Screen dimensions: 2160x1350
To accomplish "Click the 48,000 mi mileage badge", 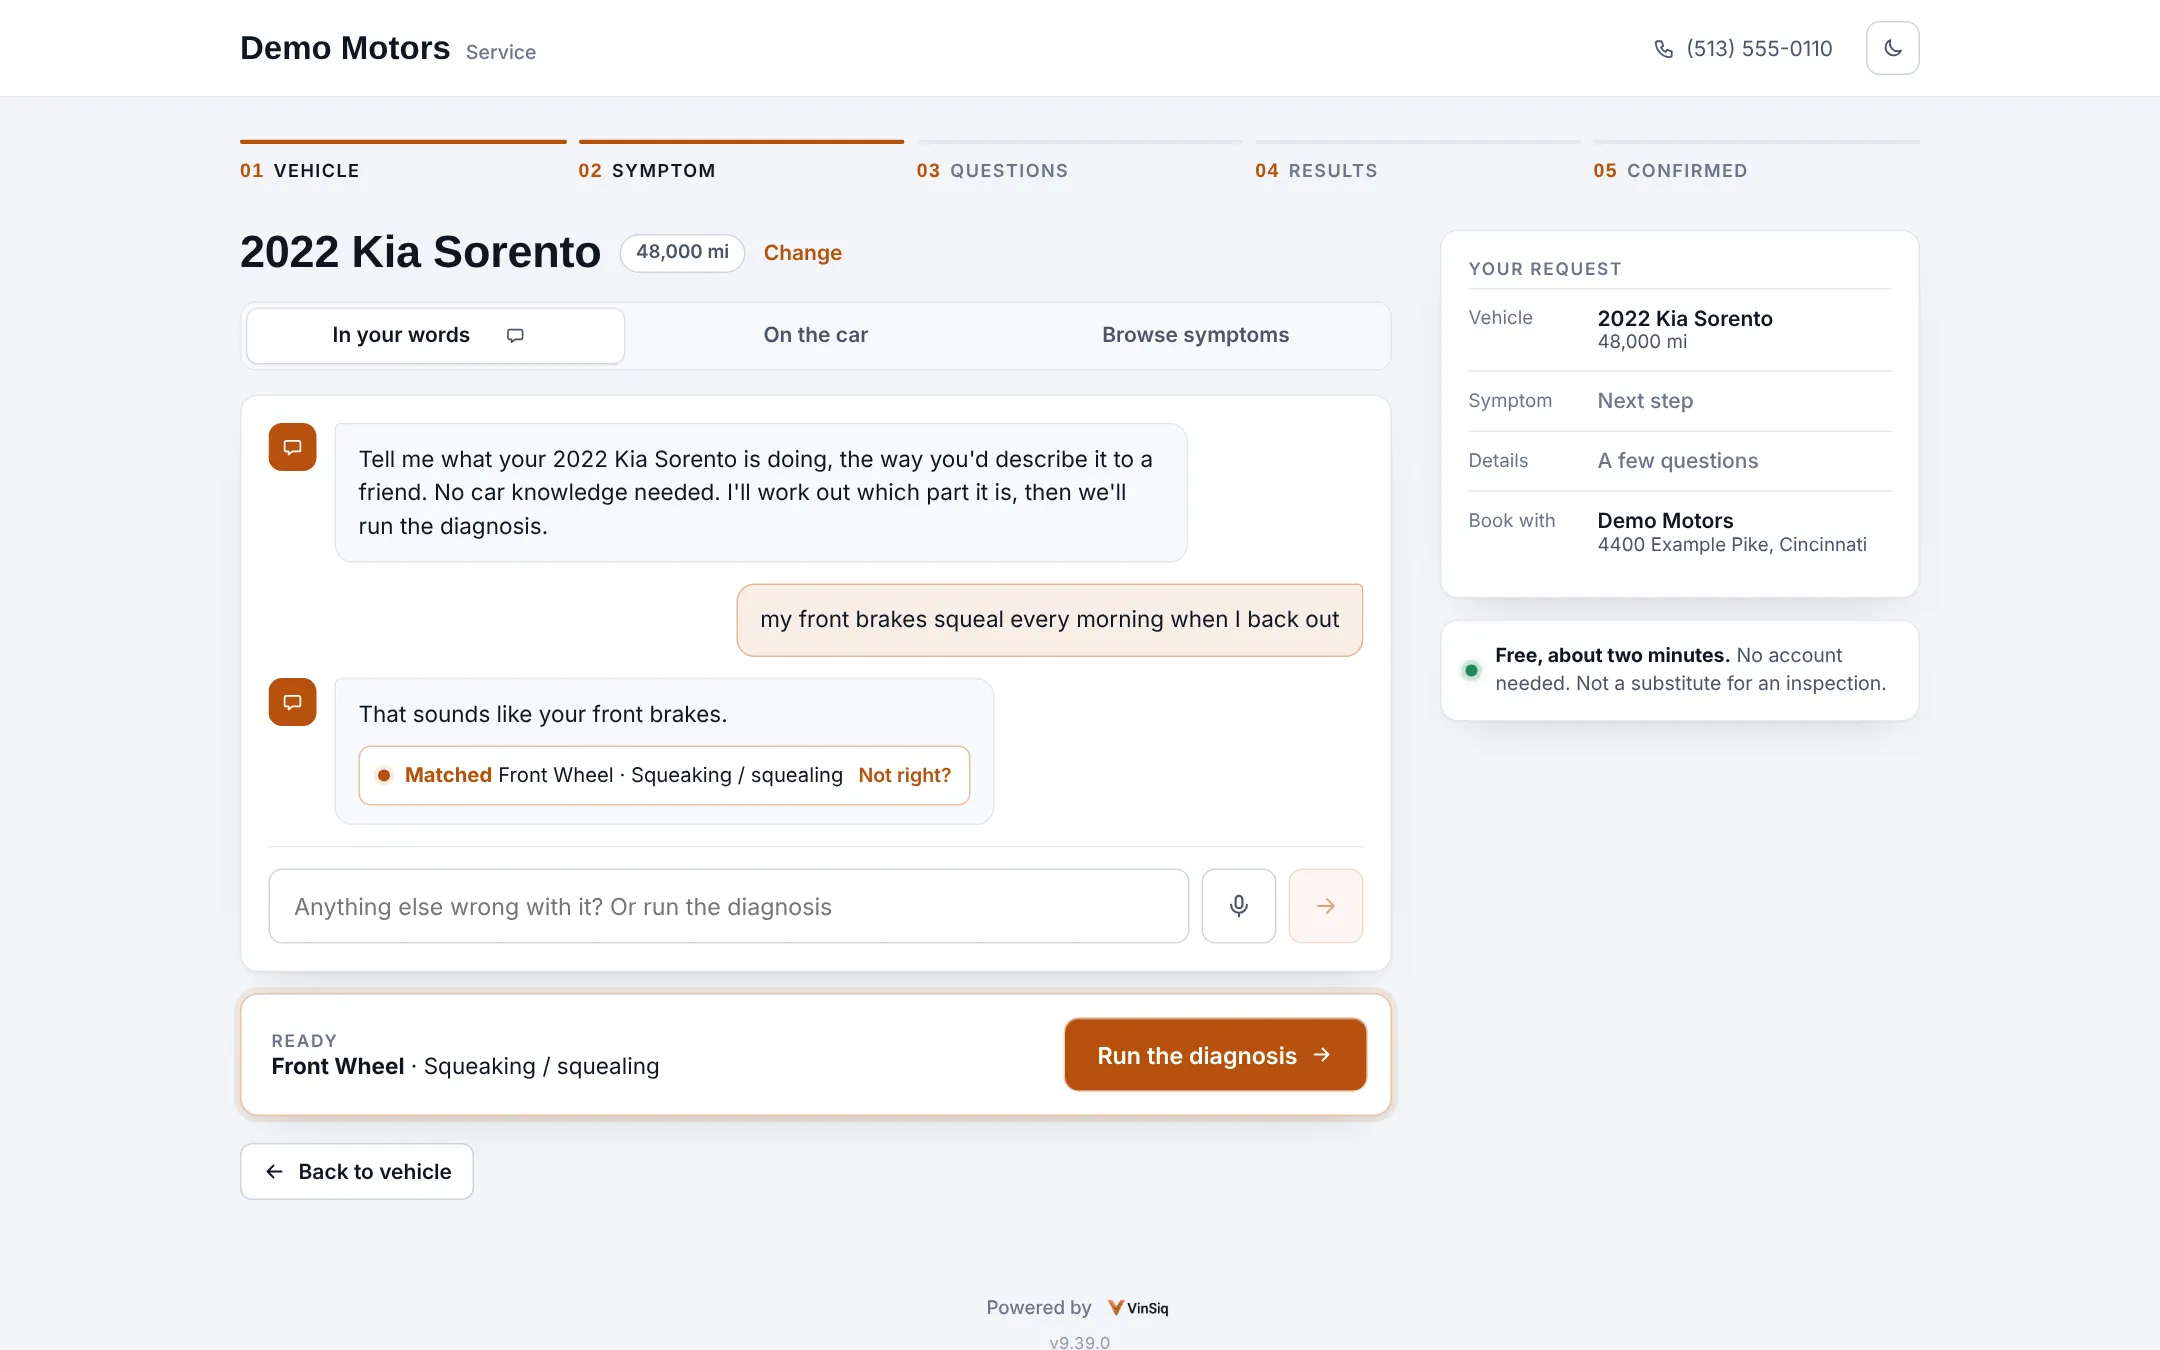I will point(682,252).
